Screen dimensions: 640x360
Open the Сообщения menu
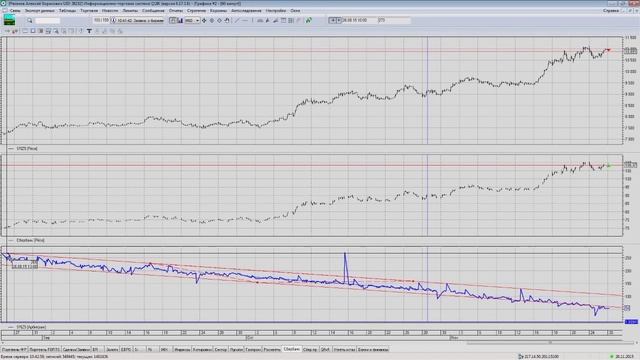pyautogui.click(x=153, y=11)
